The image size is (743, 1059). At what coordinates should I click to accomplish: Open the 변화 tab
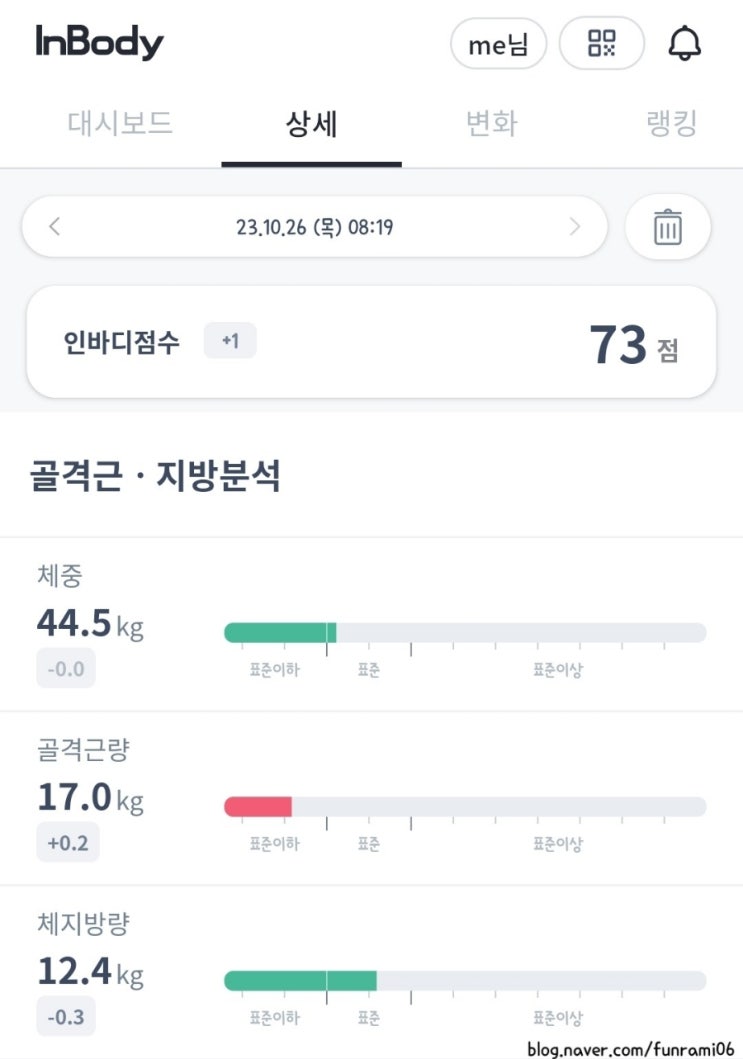(491, 124)
